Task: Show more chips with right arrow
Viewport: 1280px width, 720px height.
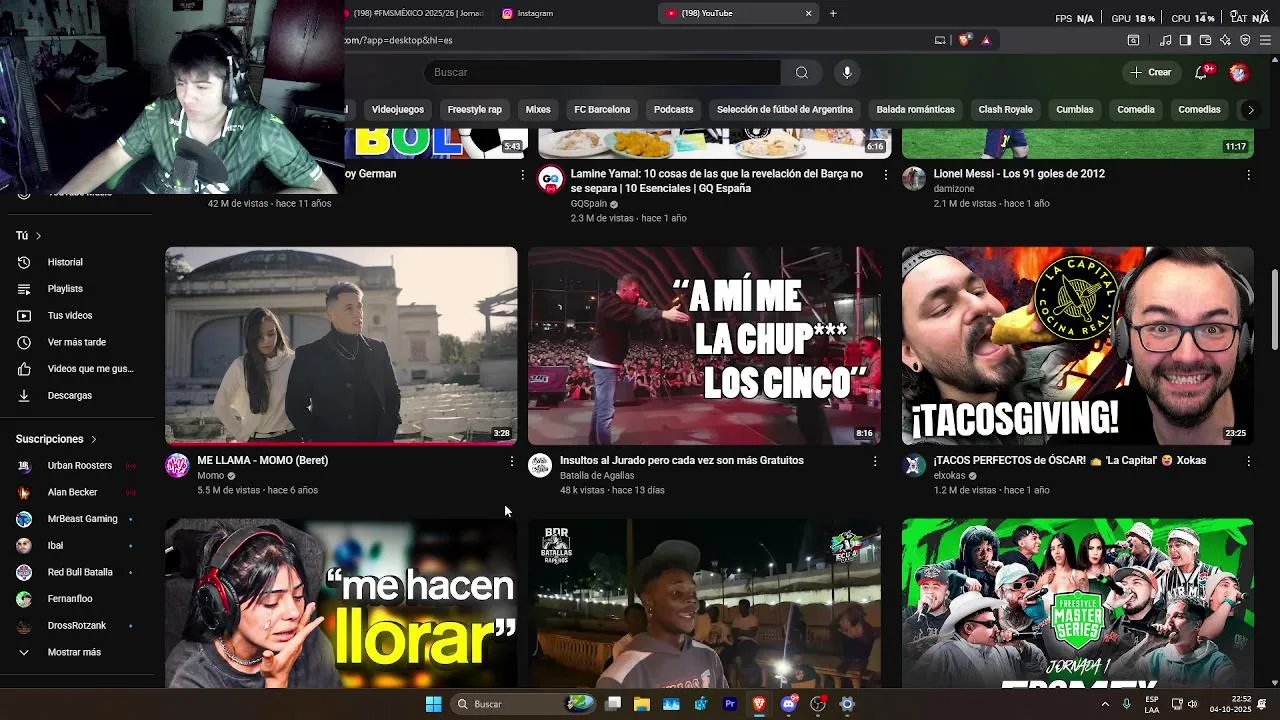Action: [x=1250, y=109]
